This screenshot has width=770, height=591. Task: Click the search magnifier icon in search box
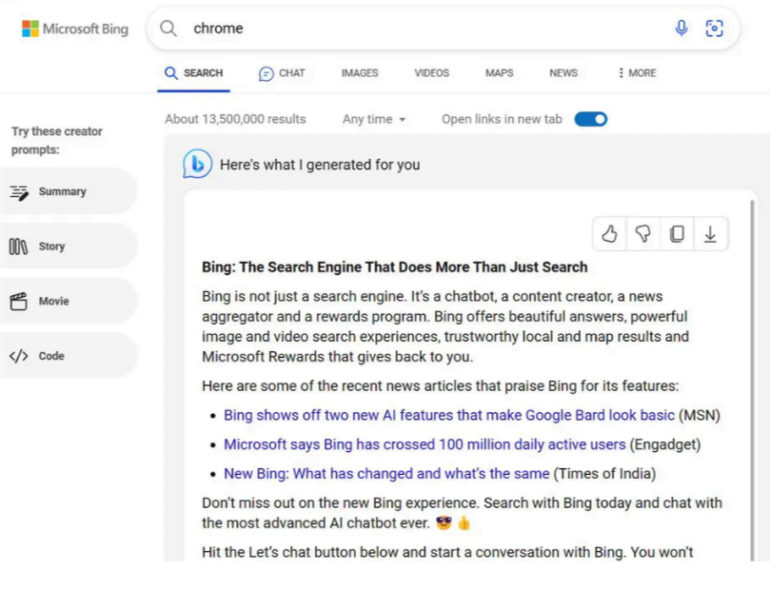169,28
